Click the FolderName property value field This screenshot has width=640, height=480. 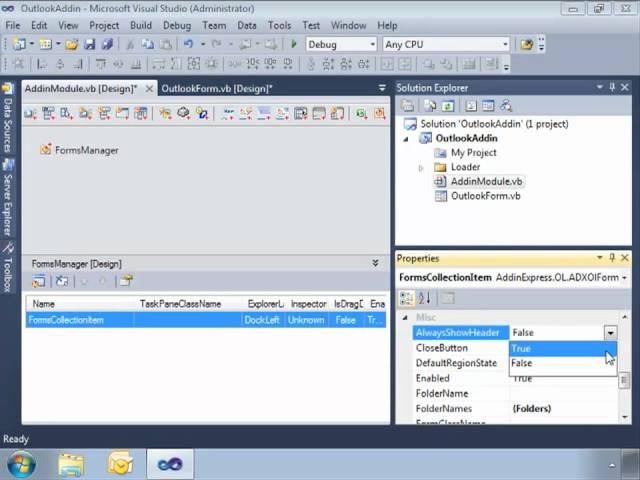(x=564, y=393)
